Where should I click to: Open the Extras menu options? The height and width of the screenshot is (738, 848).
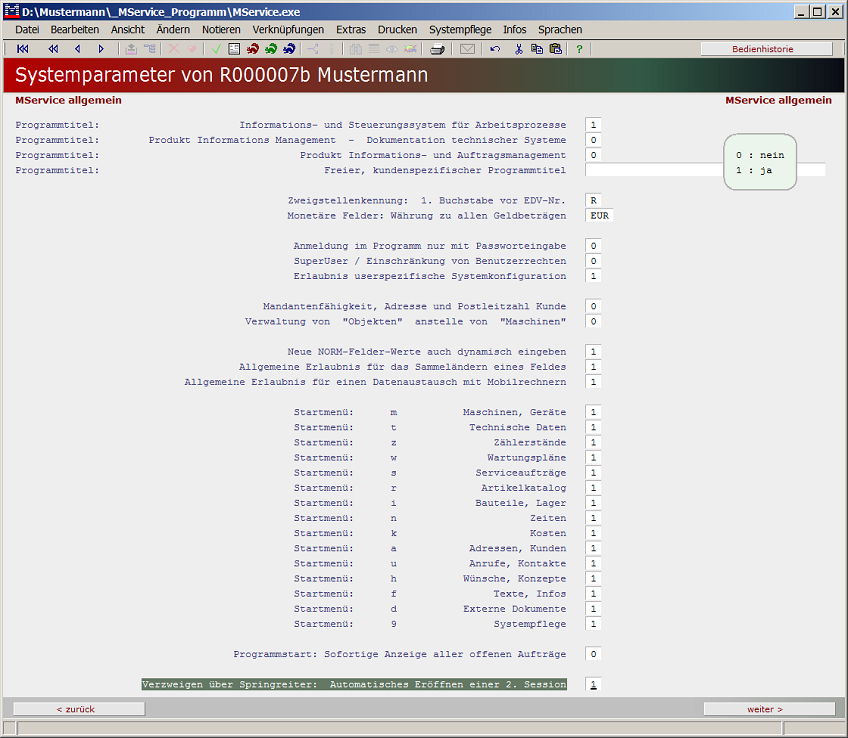click(x=351, y=29)
